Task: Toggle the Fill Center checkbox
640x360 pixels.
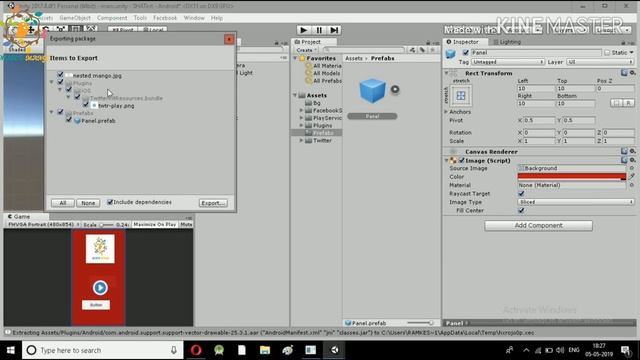Action: [521, 211]
